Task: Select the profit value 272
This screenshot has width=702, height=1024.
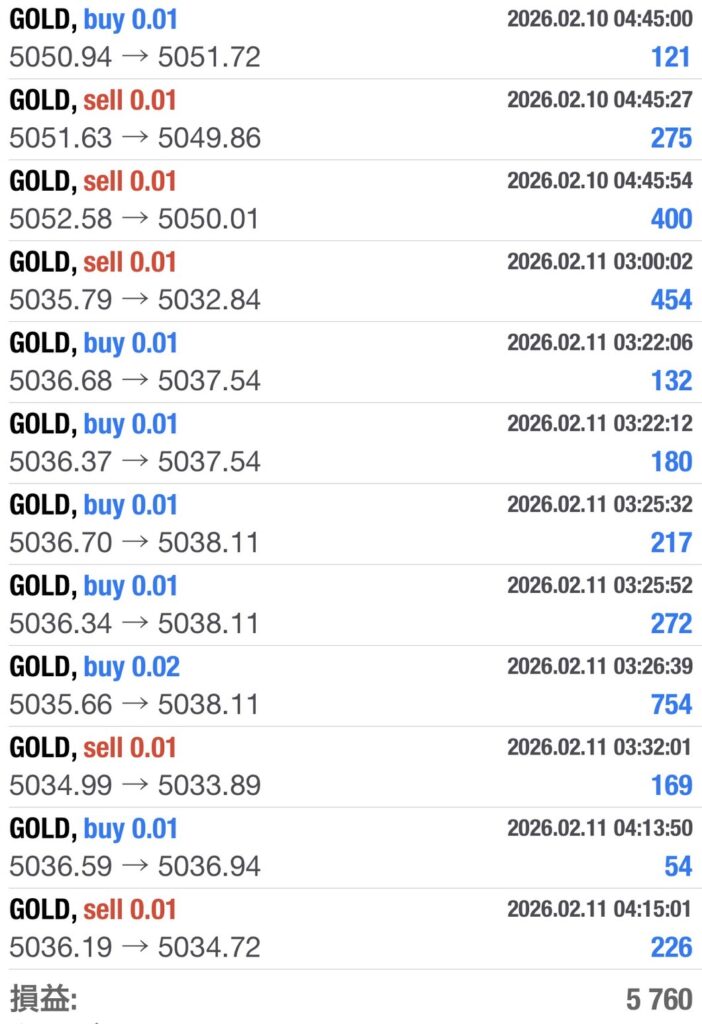Action: [x=671, y=624]
